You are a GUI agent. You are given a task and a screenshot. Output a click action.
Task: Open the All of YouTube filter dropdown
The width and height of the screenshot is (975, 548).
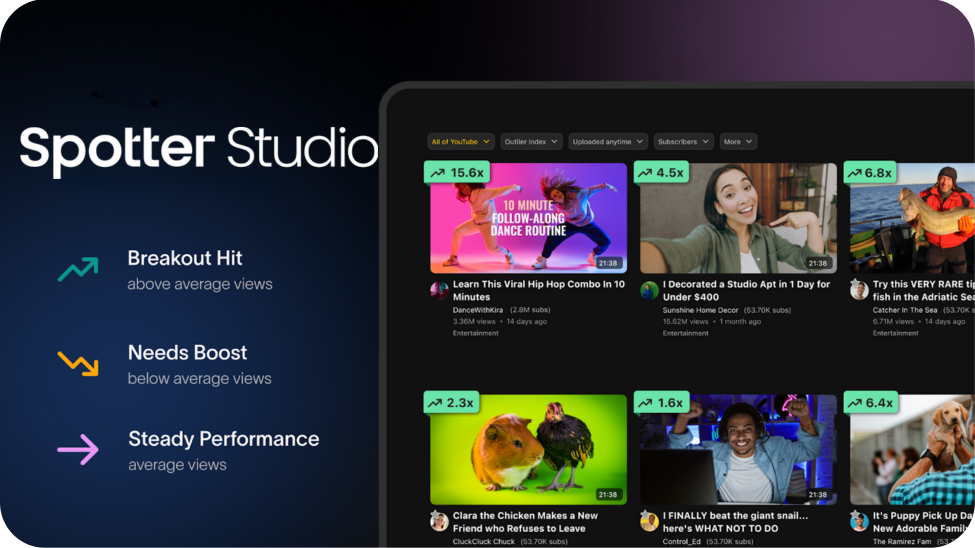tap(461, 142)
